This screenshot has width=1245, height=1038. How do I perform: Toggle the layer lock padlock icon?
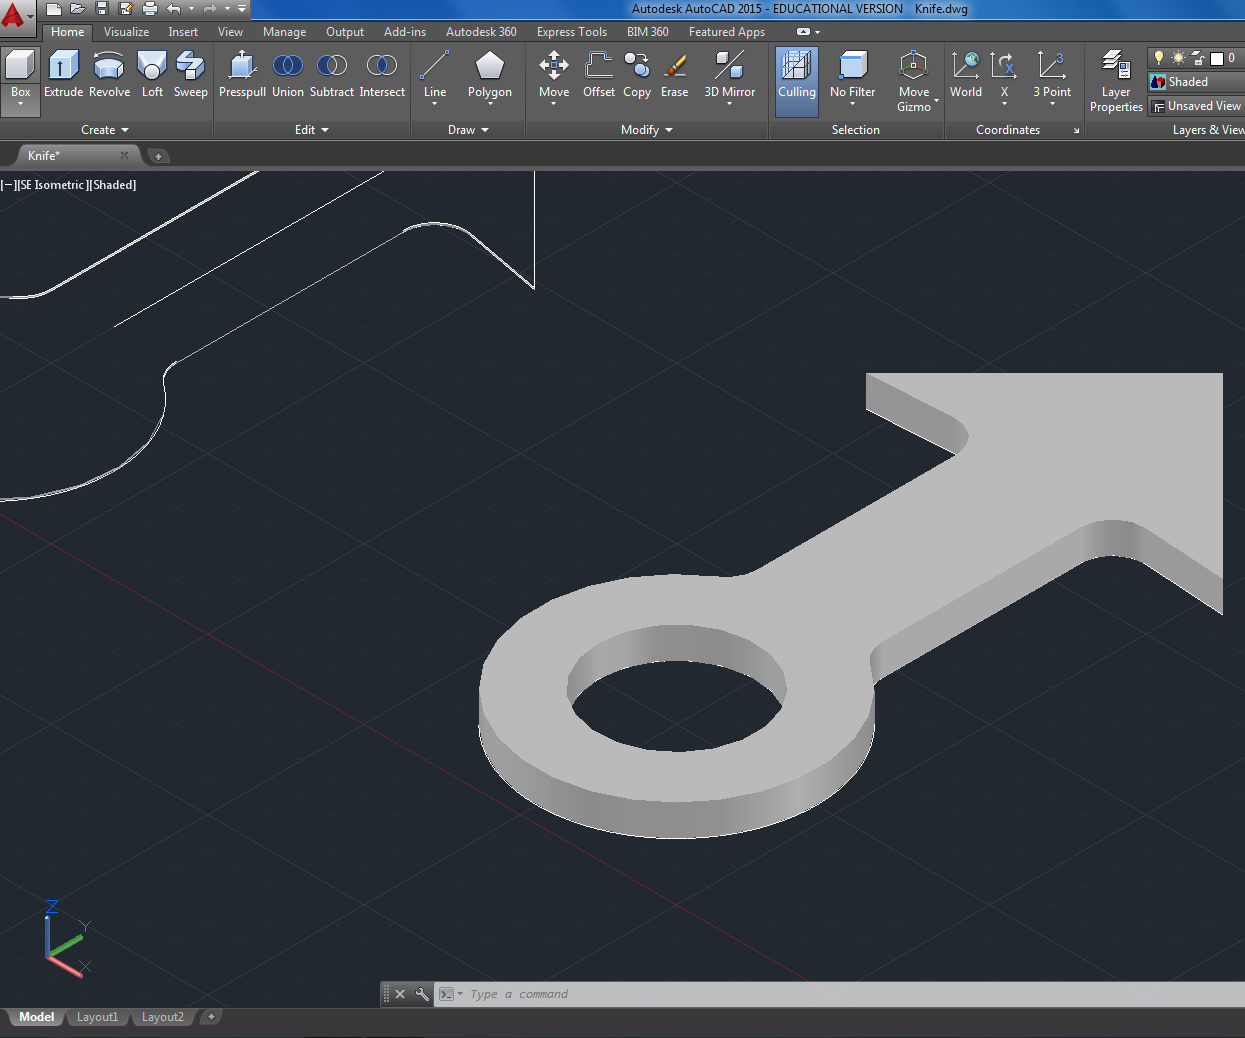coord(1198,58)
